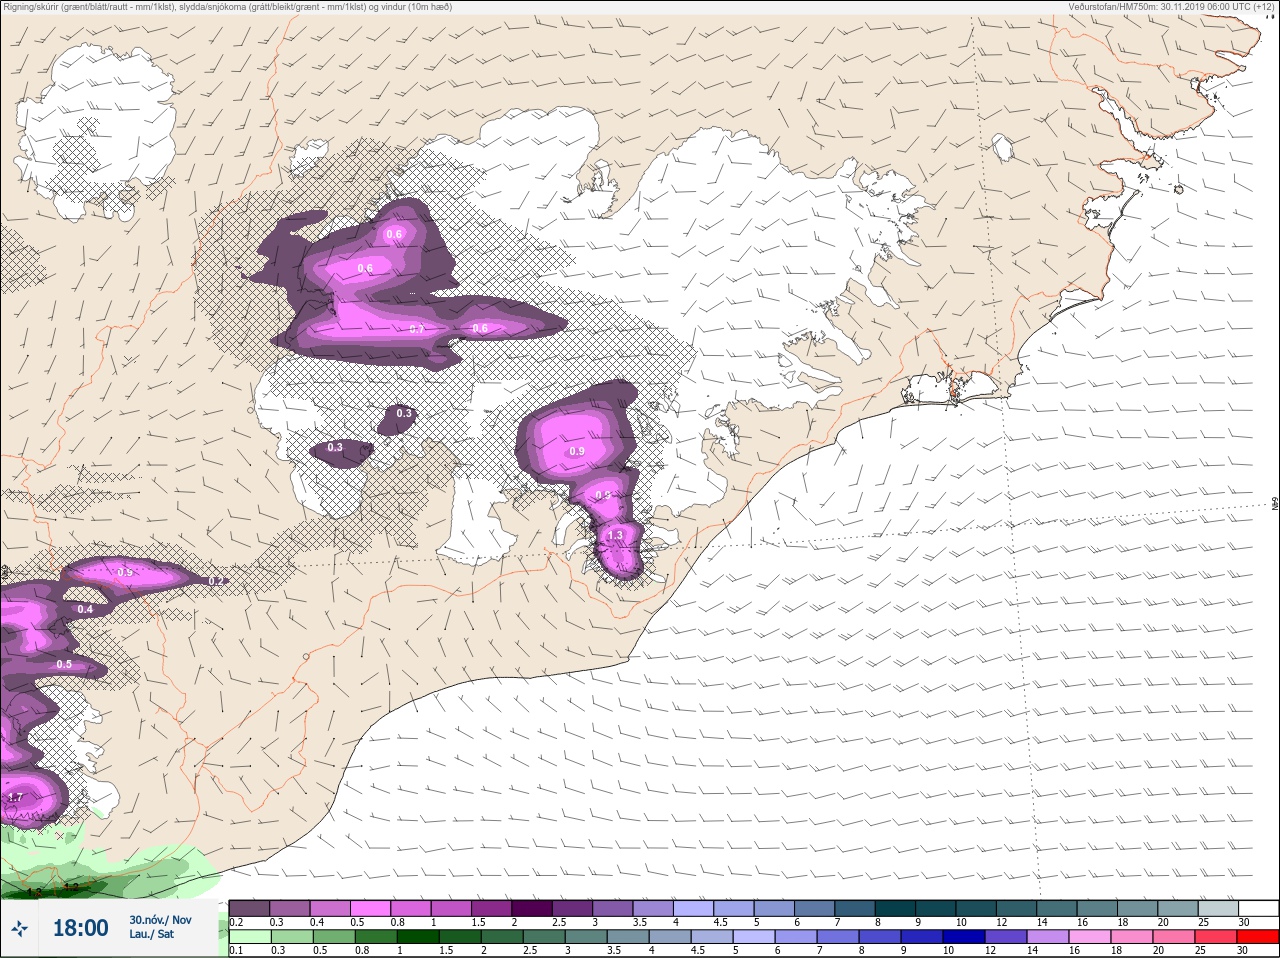This screenshot has height=958, width=1280.
Task: Pick the bright red legend swatch labeled 30
Action: pyautogui.click(x=1258, y=938)
